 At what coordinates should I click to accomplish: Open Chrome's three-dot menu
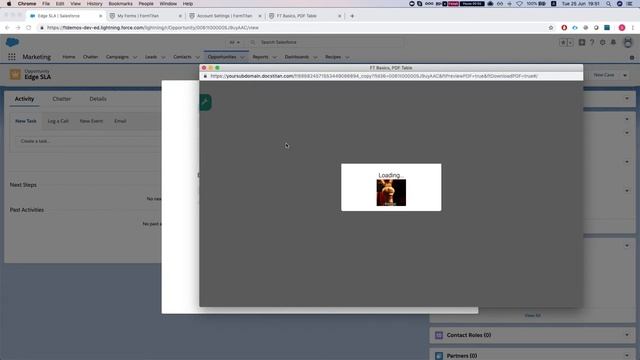click(x=633, y=28)
